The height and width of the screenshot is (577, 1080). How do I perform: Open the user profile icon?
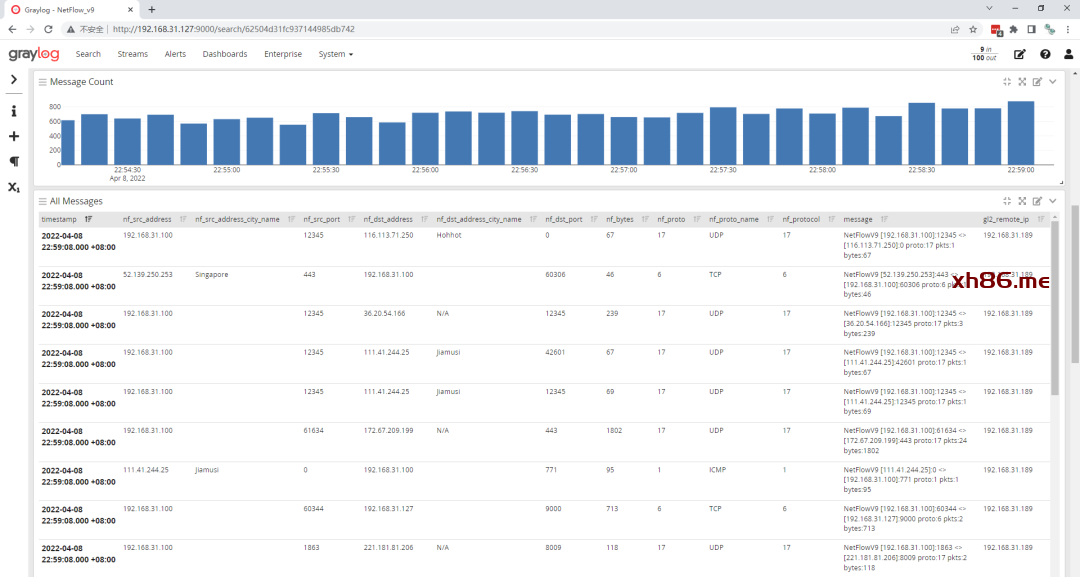(x=1068, y=54)
